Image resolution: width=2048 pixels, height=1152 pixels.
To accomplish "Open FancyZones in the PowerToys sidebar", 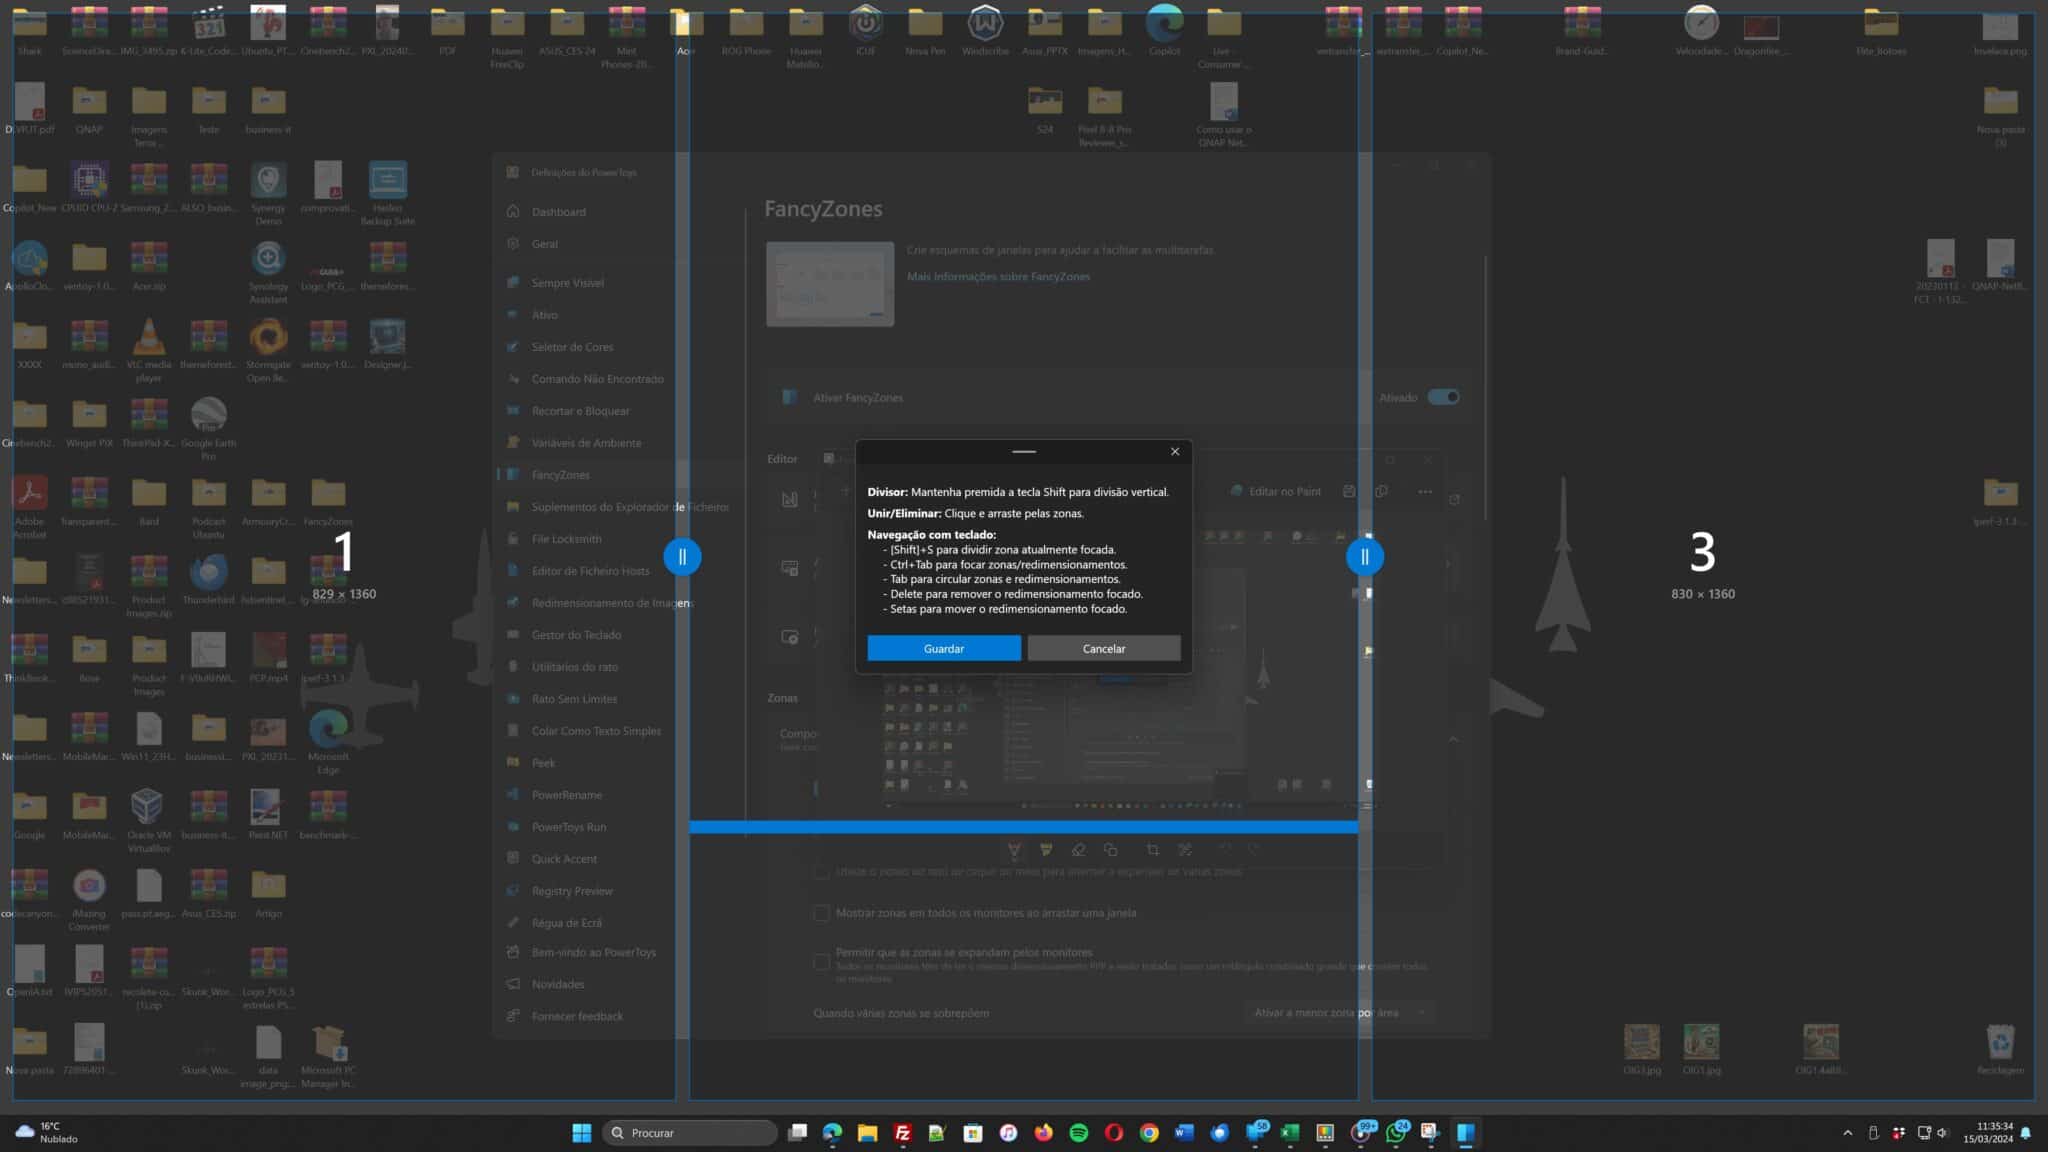I will pos(560,475).
